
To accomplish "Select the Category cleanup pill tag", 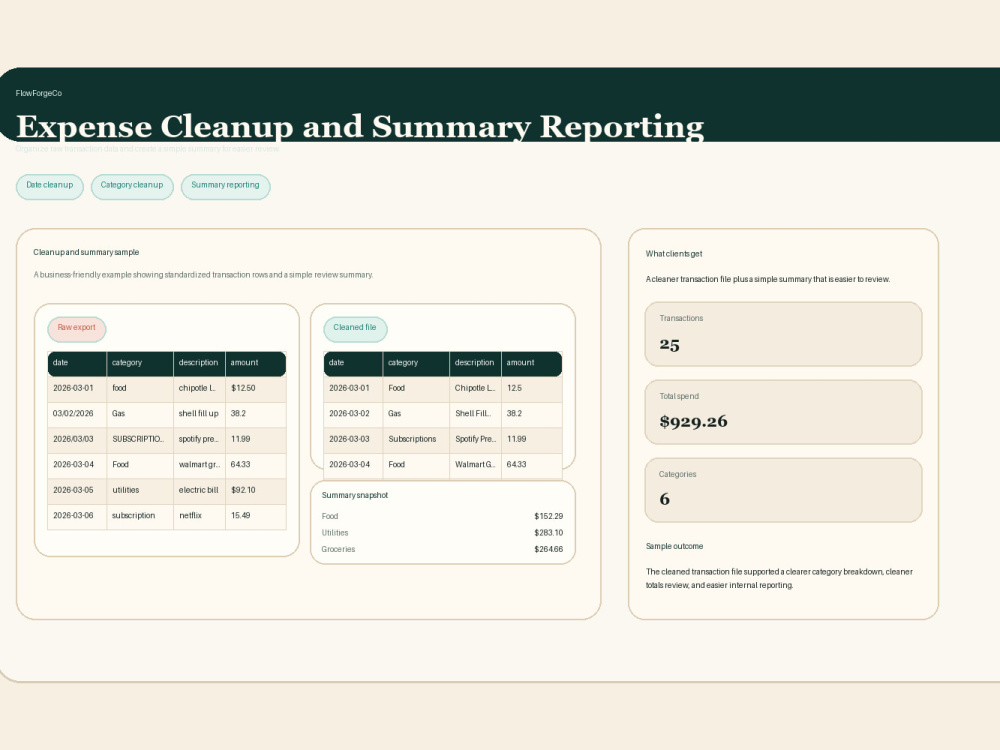I will pos(132,186).
